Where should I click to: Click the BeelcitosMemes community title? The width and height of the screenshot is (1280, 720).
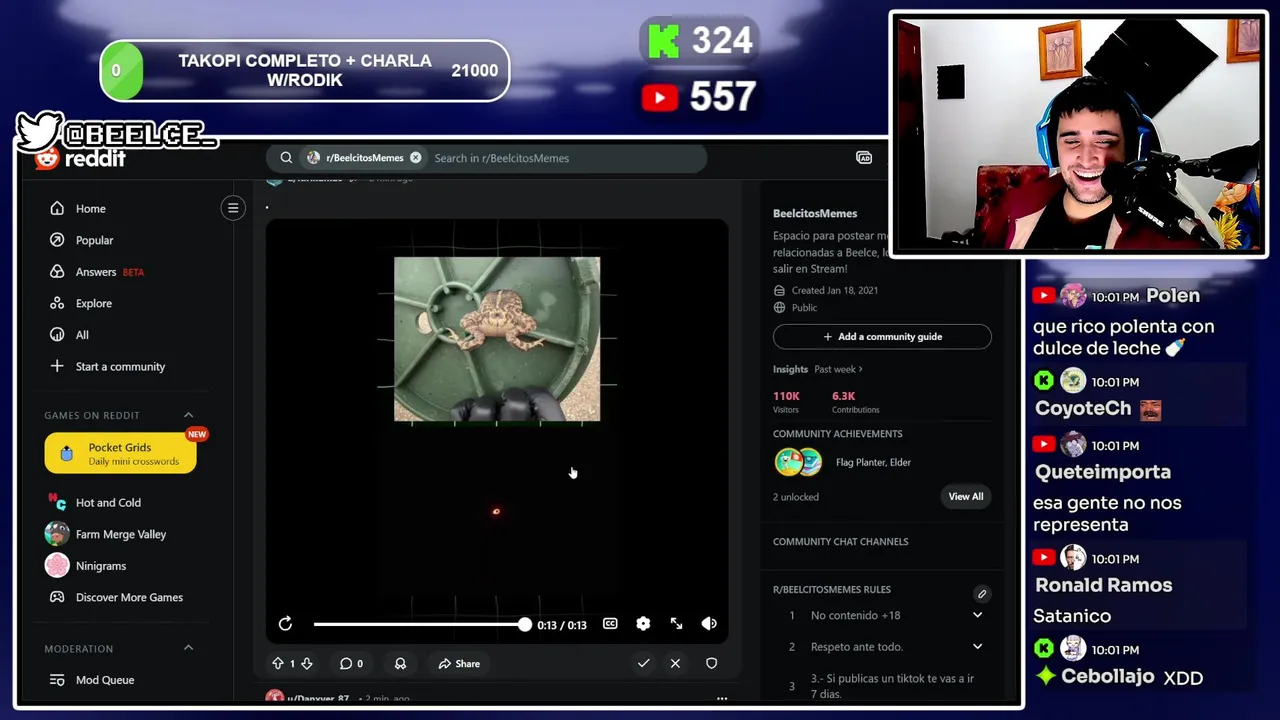pyautogui.click(x=815, y=213)
